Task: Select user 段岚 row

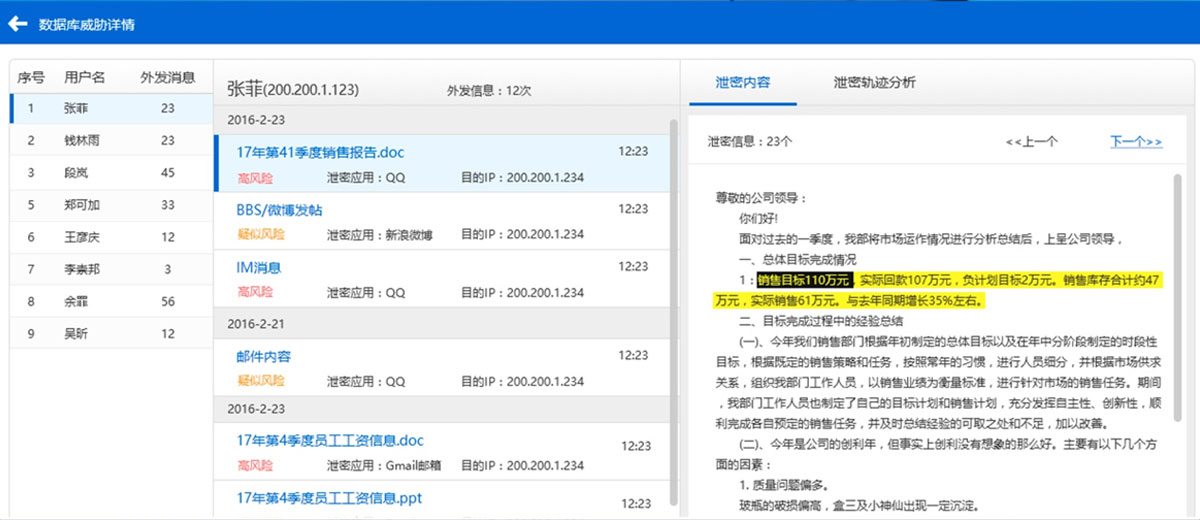Action: (110, 172)
